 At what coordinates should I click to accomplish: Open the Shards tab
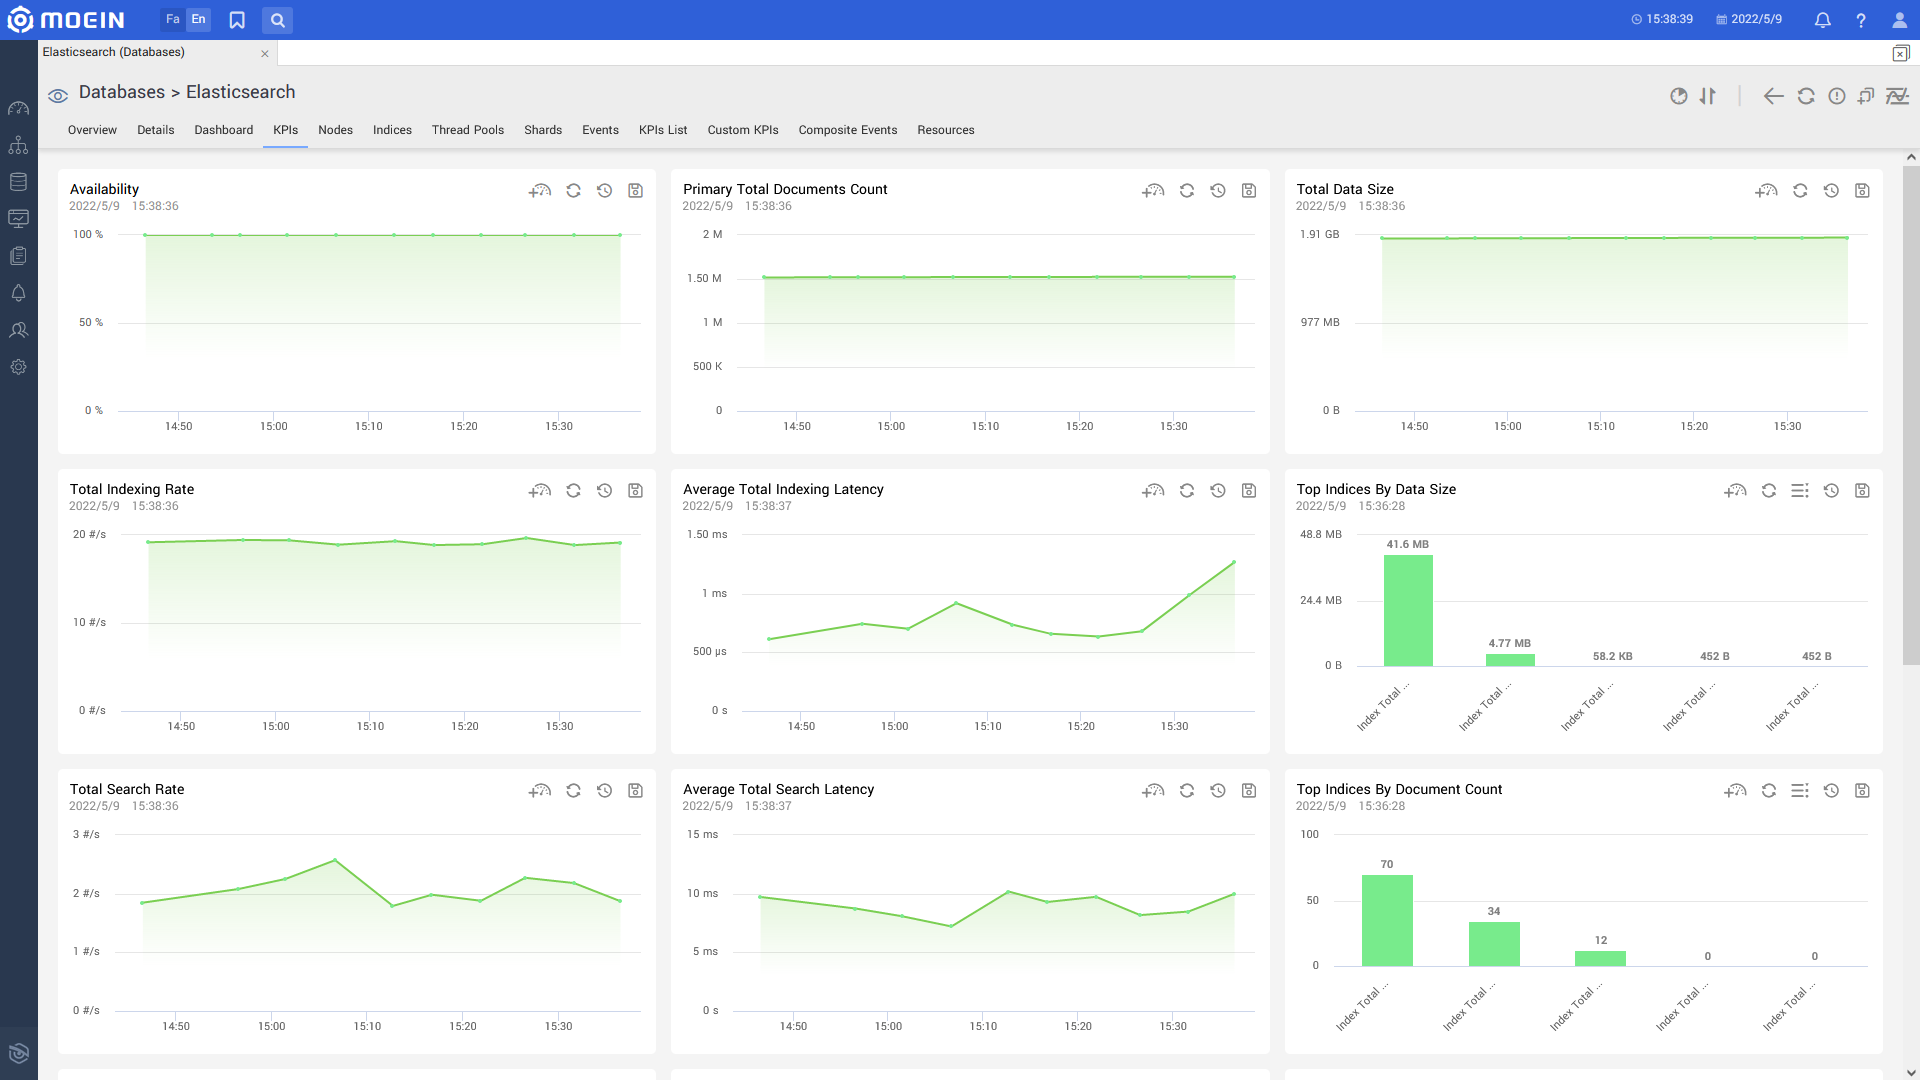click(543, 130)
